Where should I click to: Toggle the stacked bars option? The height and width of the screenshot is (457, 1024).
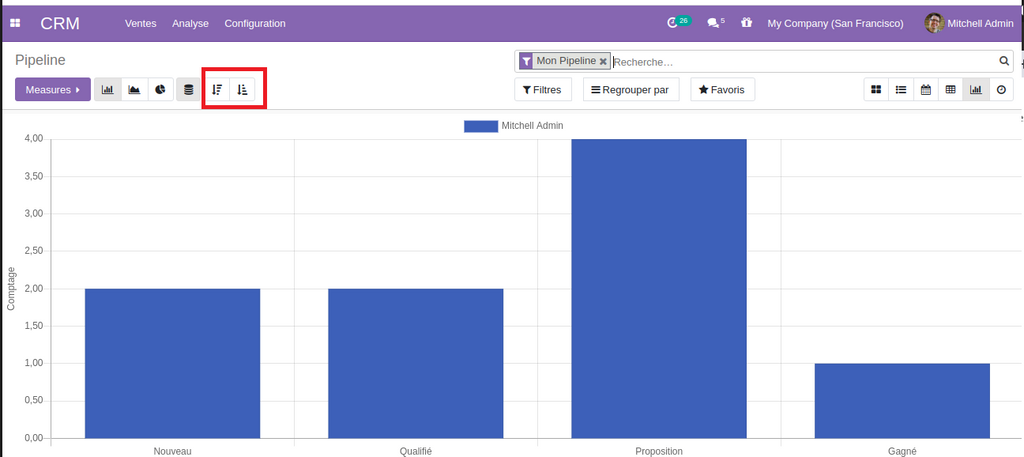(x=188, y=90)
